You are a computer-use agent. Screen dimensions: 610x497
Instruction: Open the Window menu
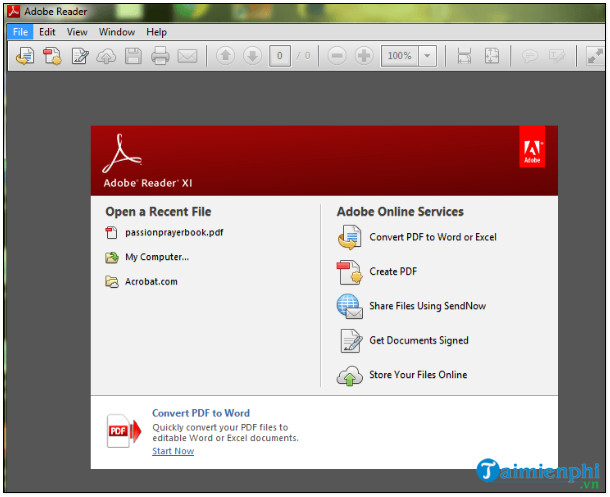click(x=117, y=32)
